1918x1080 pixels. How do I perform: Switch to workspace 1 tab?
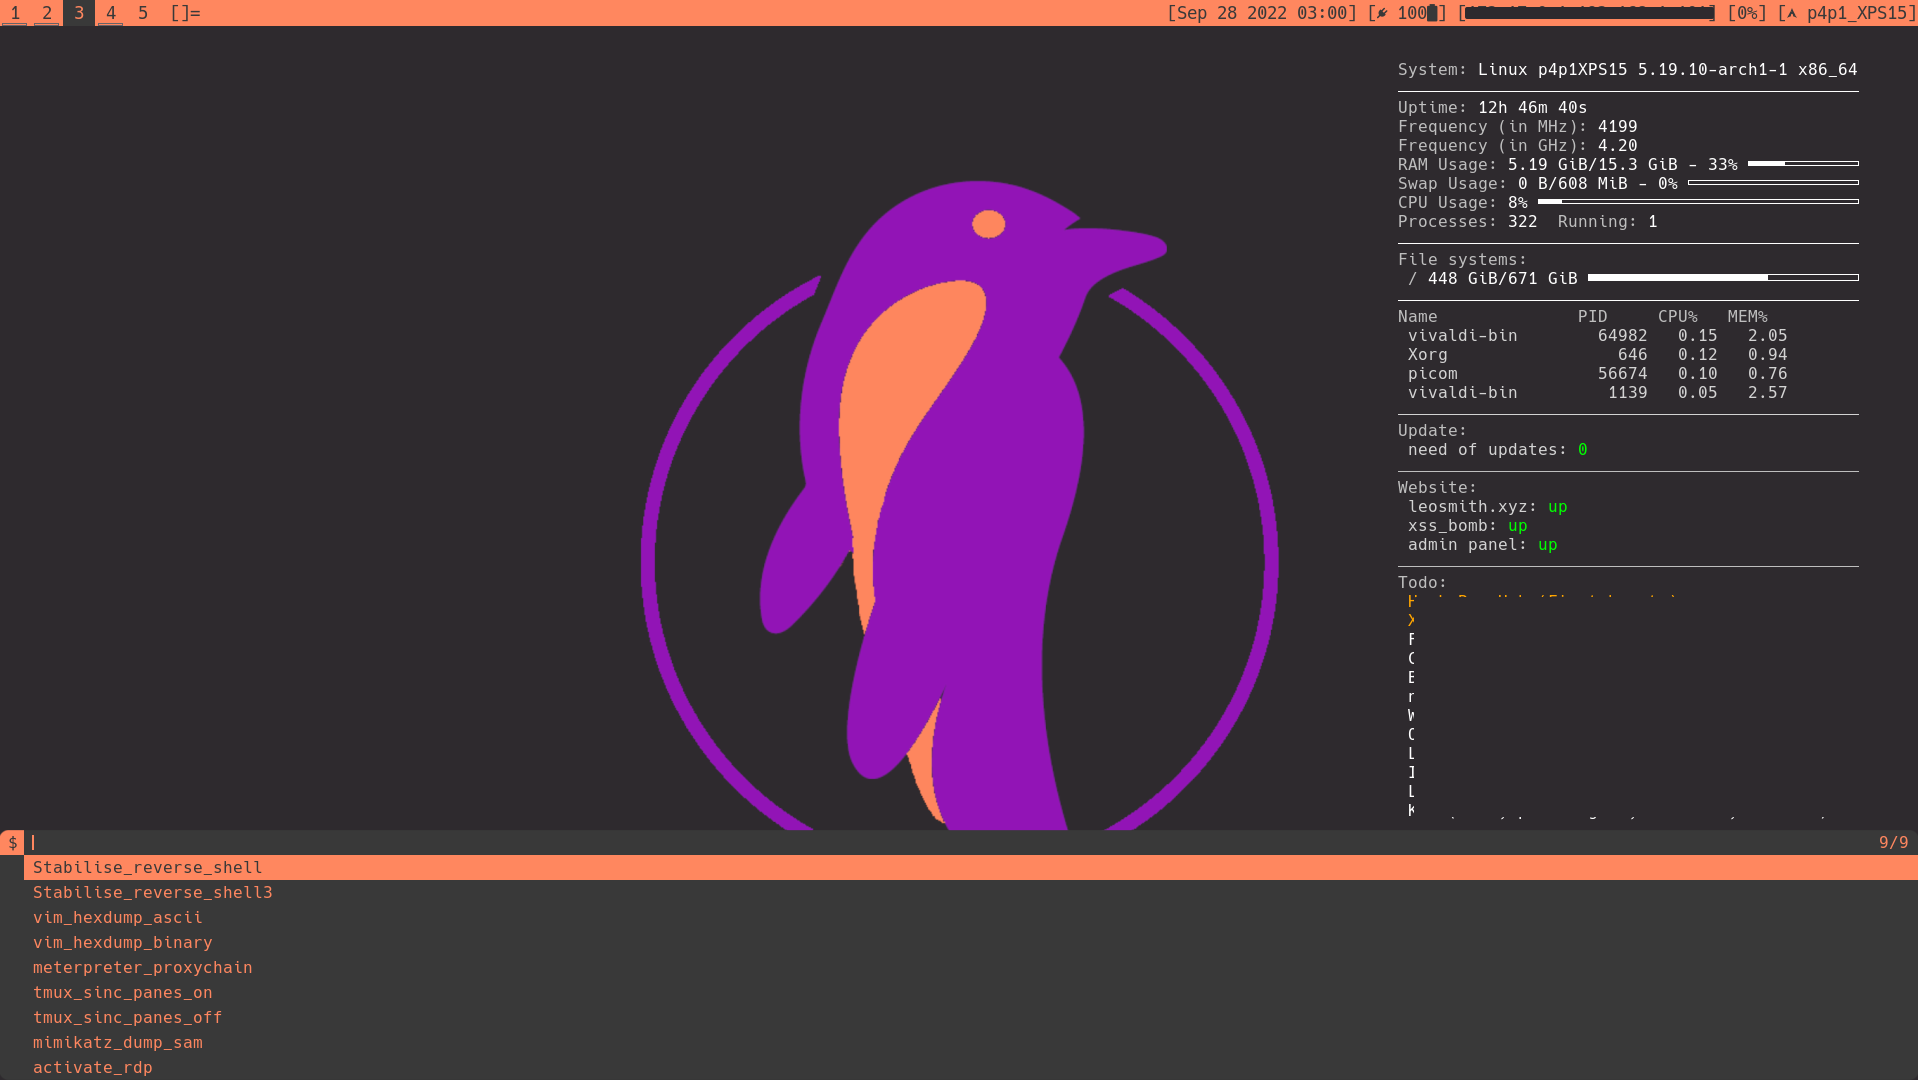(x=14, y=13)
